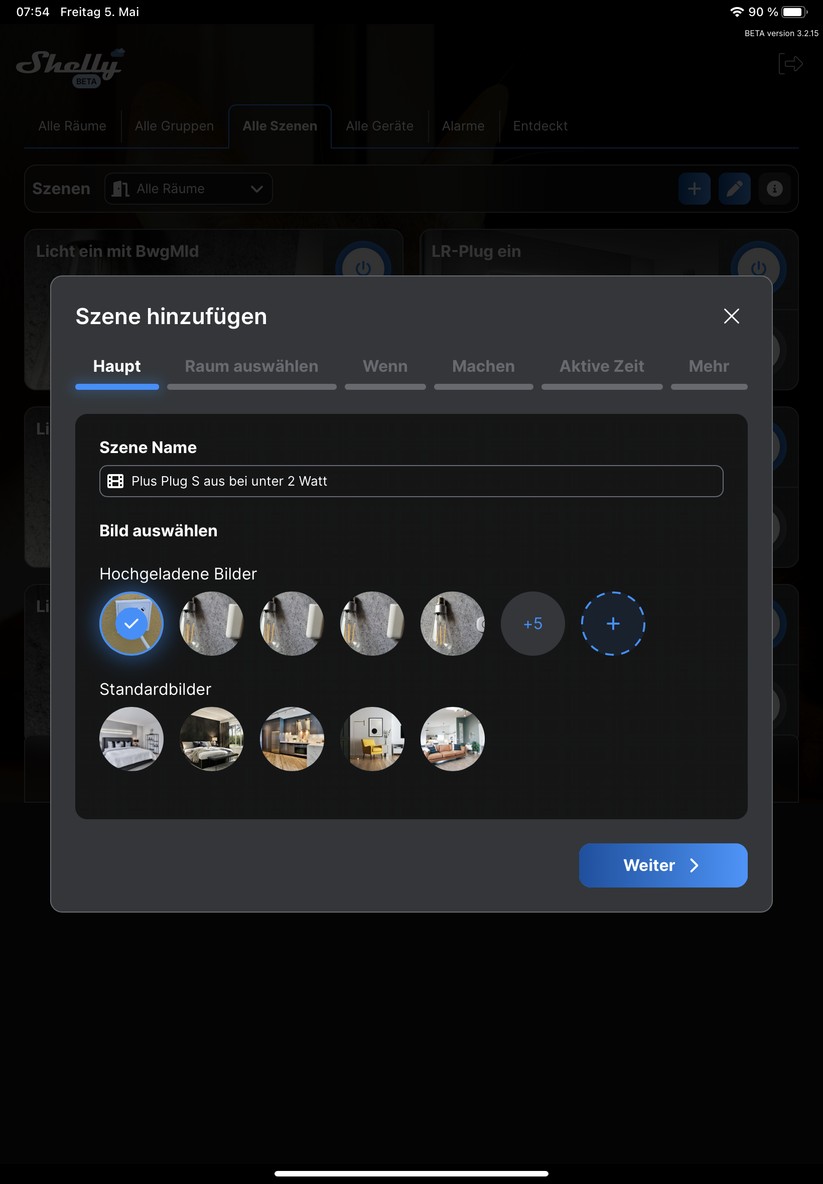Choose the yellow armchair standard image
Image resolution: width=823 pixels, height=1184 pixels.
[372, 739]
